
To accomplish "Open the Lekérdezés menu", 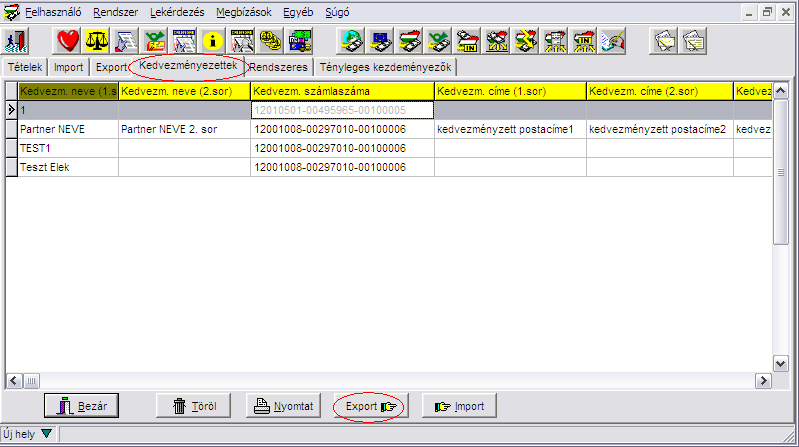I will coord(177,12).
